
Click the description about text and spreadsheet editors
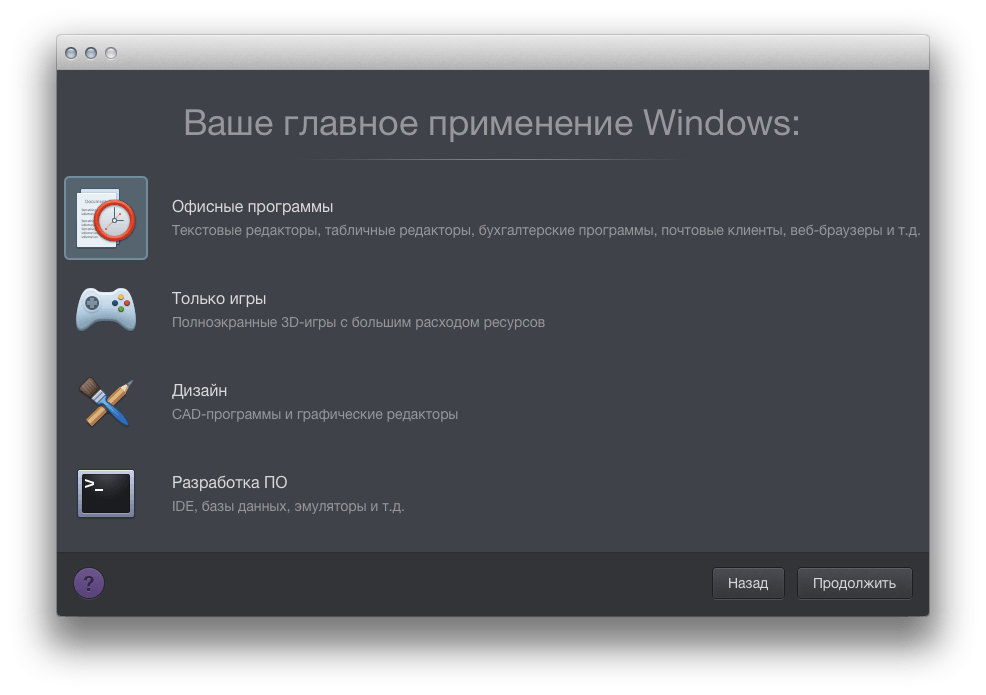click(546, 230)
